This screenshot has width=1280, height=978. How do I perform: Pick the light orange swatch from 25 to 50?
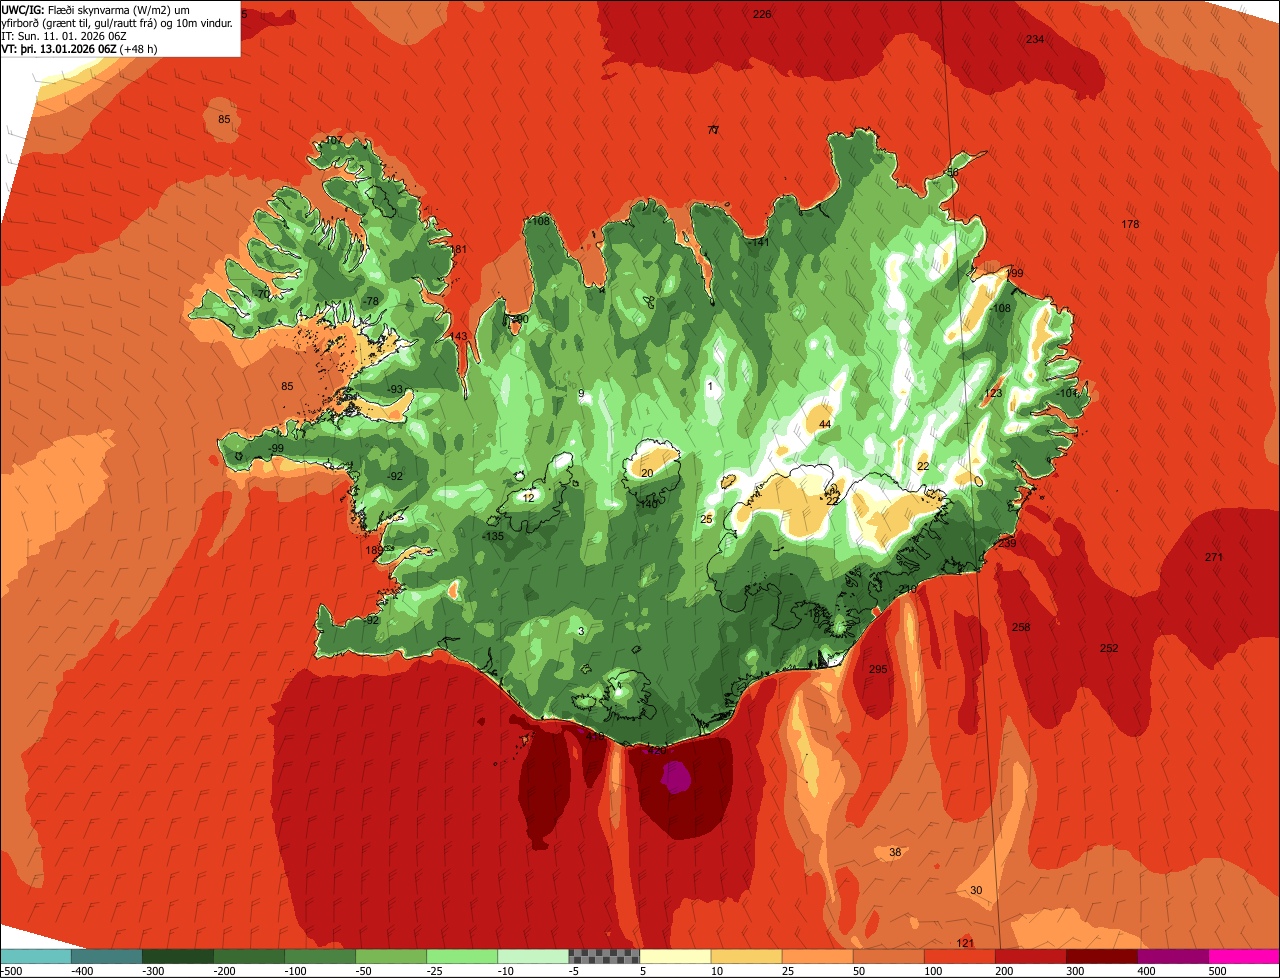point(817,956)
